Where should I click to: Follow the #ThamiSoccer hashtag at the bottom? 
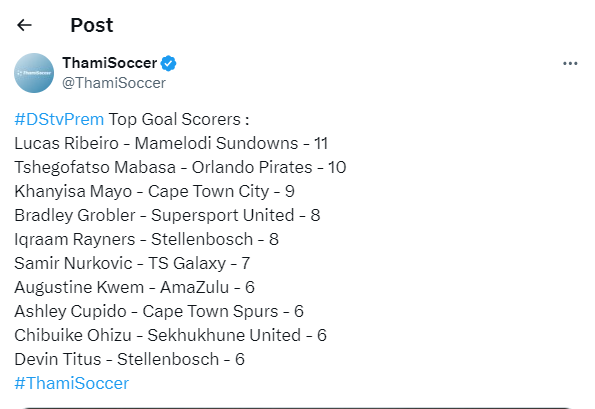point(72,383)
